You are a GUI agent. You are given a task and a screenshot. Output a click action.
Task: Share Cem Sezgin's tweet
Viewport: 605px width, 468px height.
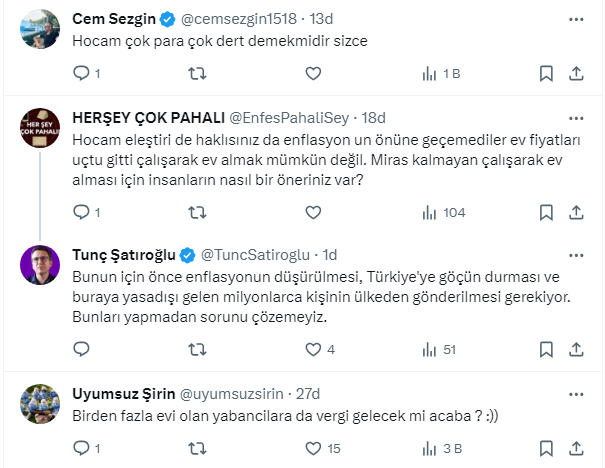576,73
